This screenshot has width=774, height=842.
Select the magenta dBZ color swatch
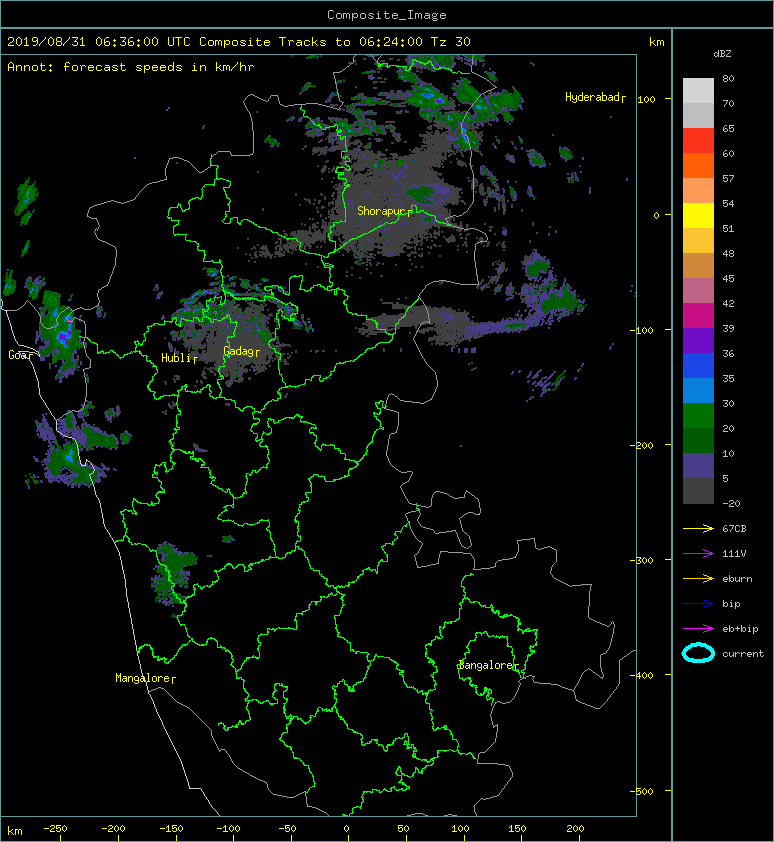point(698,315)
